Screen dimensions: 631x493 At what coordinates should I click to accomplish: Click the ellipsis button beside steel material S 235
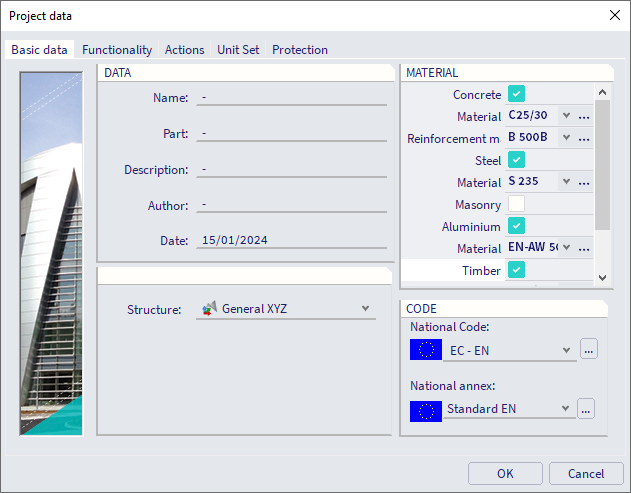coord(584,182)
